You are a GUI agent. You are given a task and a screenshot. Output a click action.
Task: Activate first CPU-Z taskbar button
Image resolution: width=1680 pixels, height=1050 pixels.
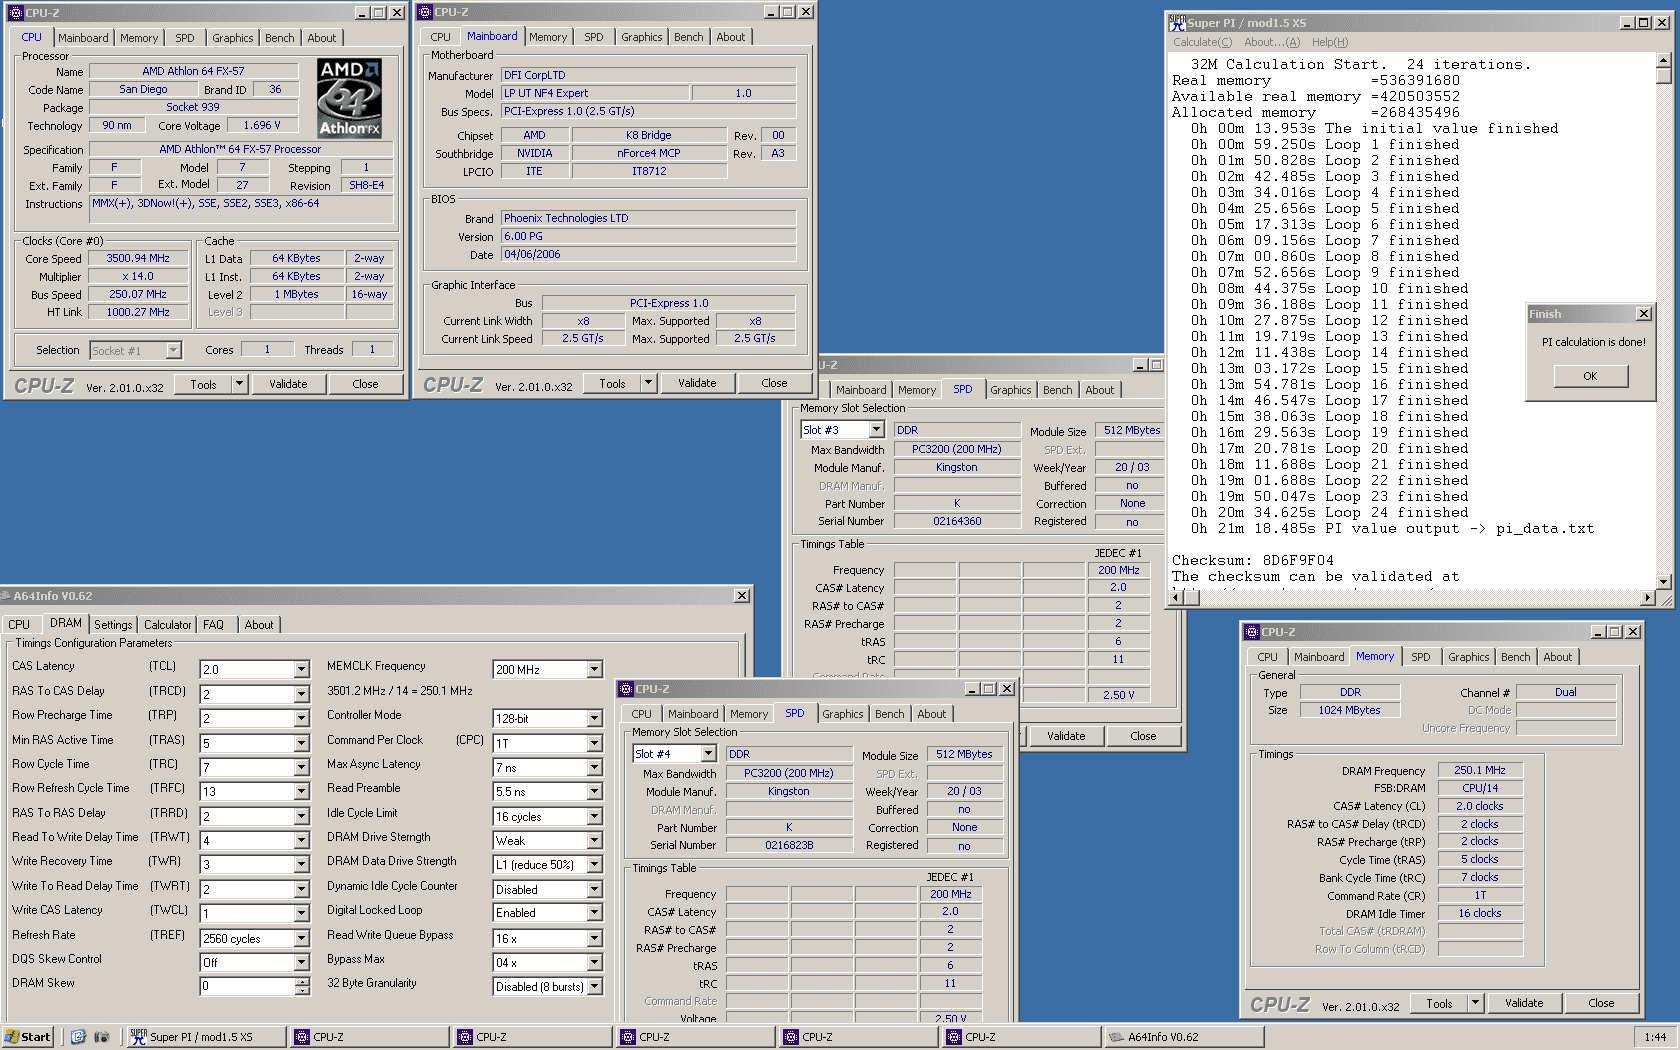click(x=368, y=1037)
